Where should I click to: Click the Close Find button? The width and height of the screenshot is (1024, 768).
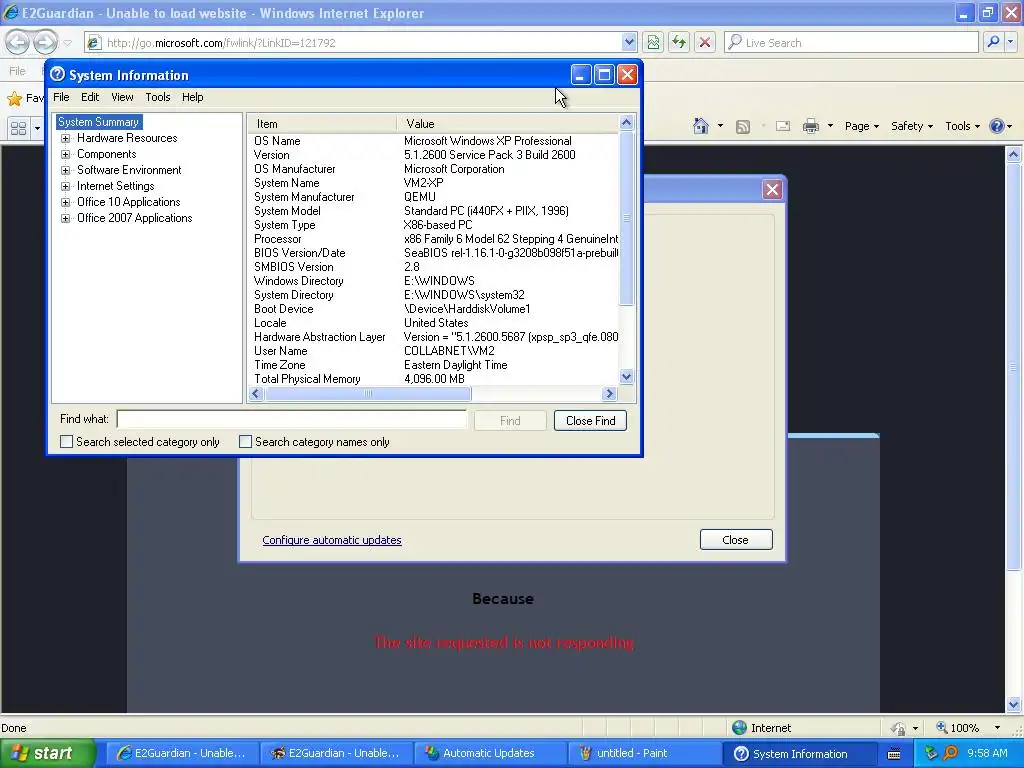[x=590, y=421]
